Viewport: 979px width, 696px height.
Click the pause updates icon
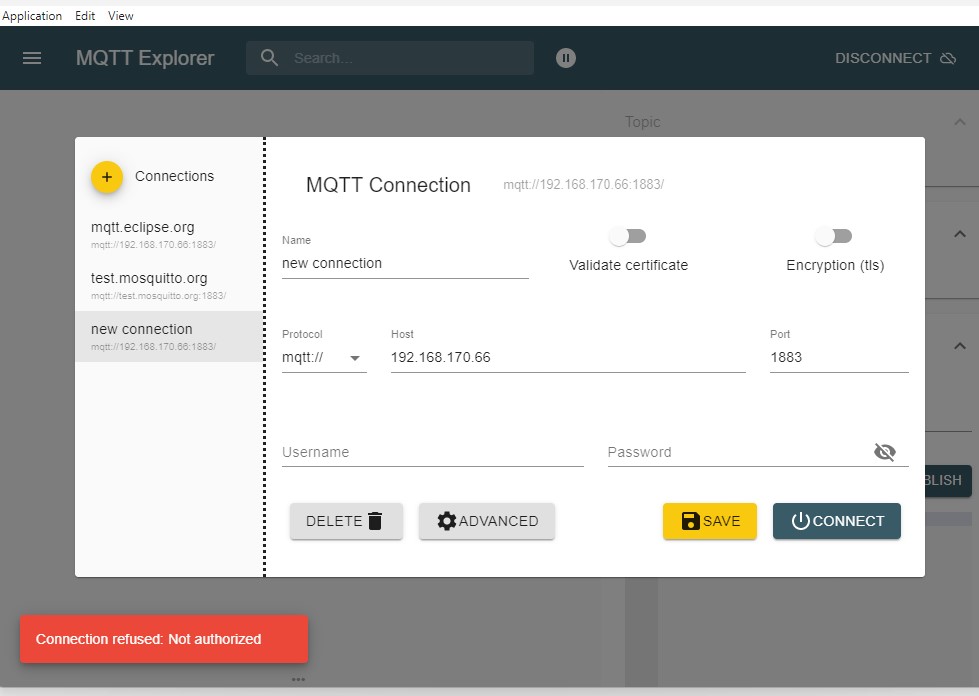click(x=566, y=58)
